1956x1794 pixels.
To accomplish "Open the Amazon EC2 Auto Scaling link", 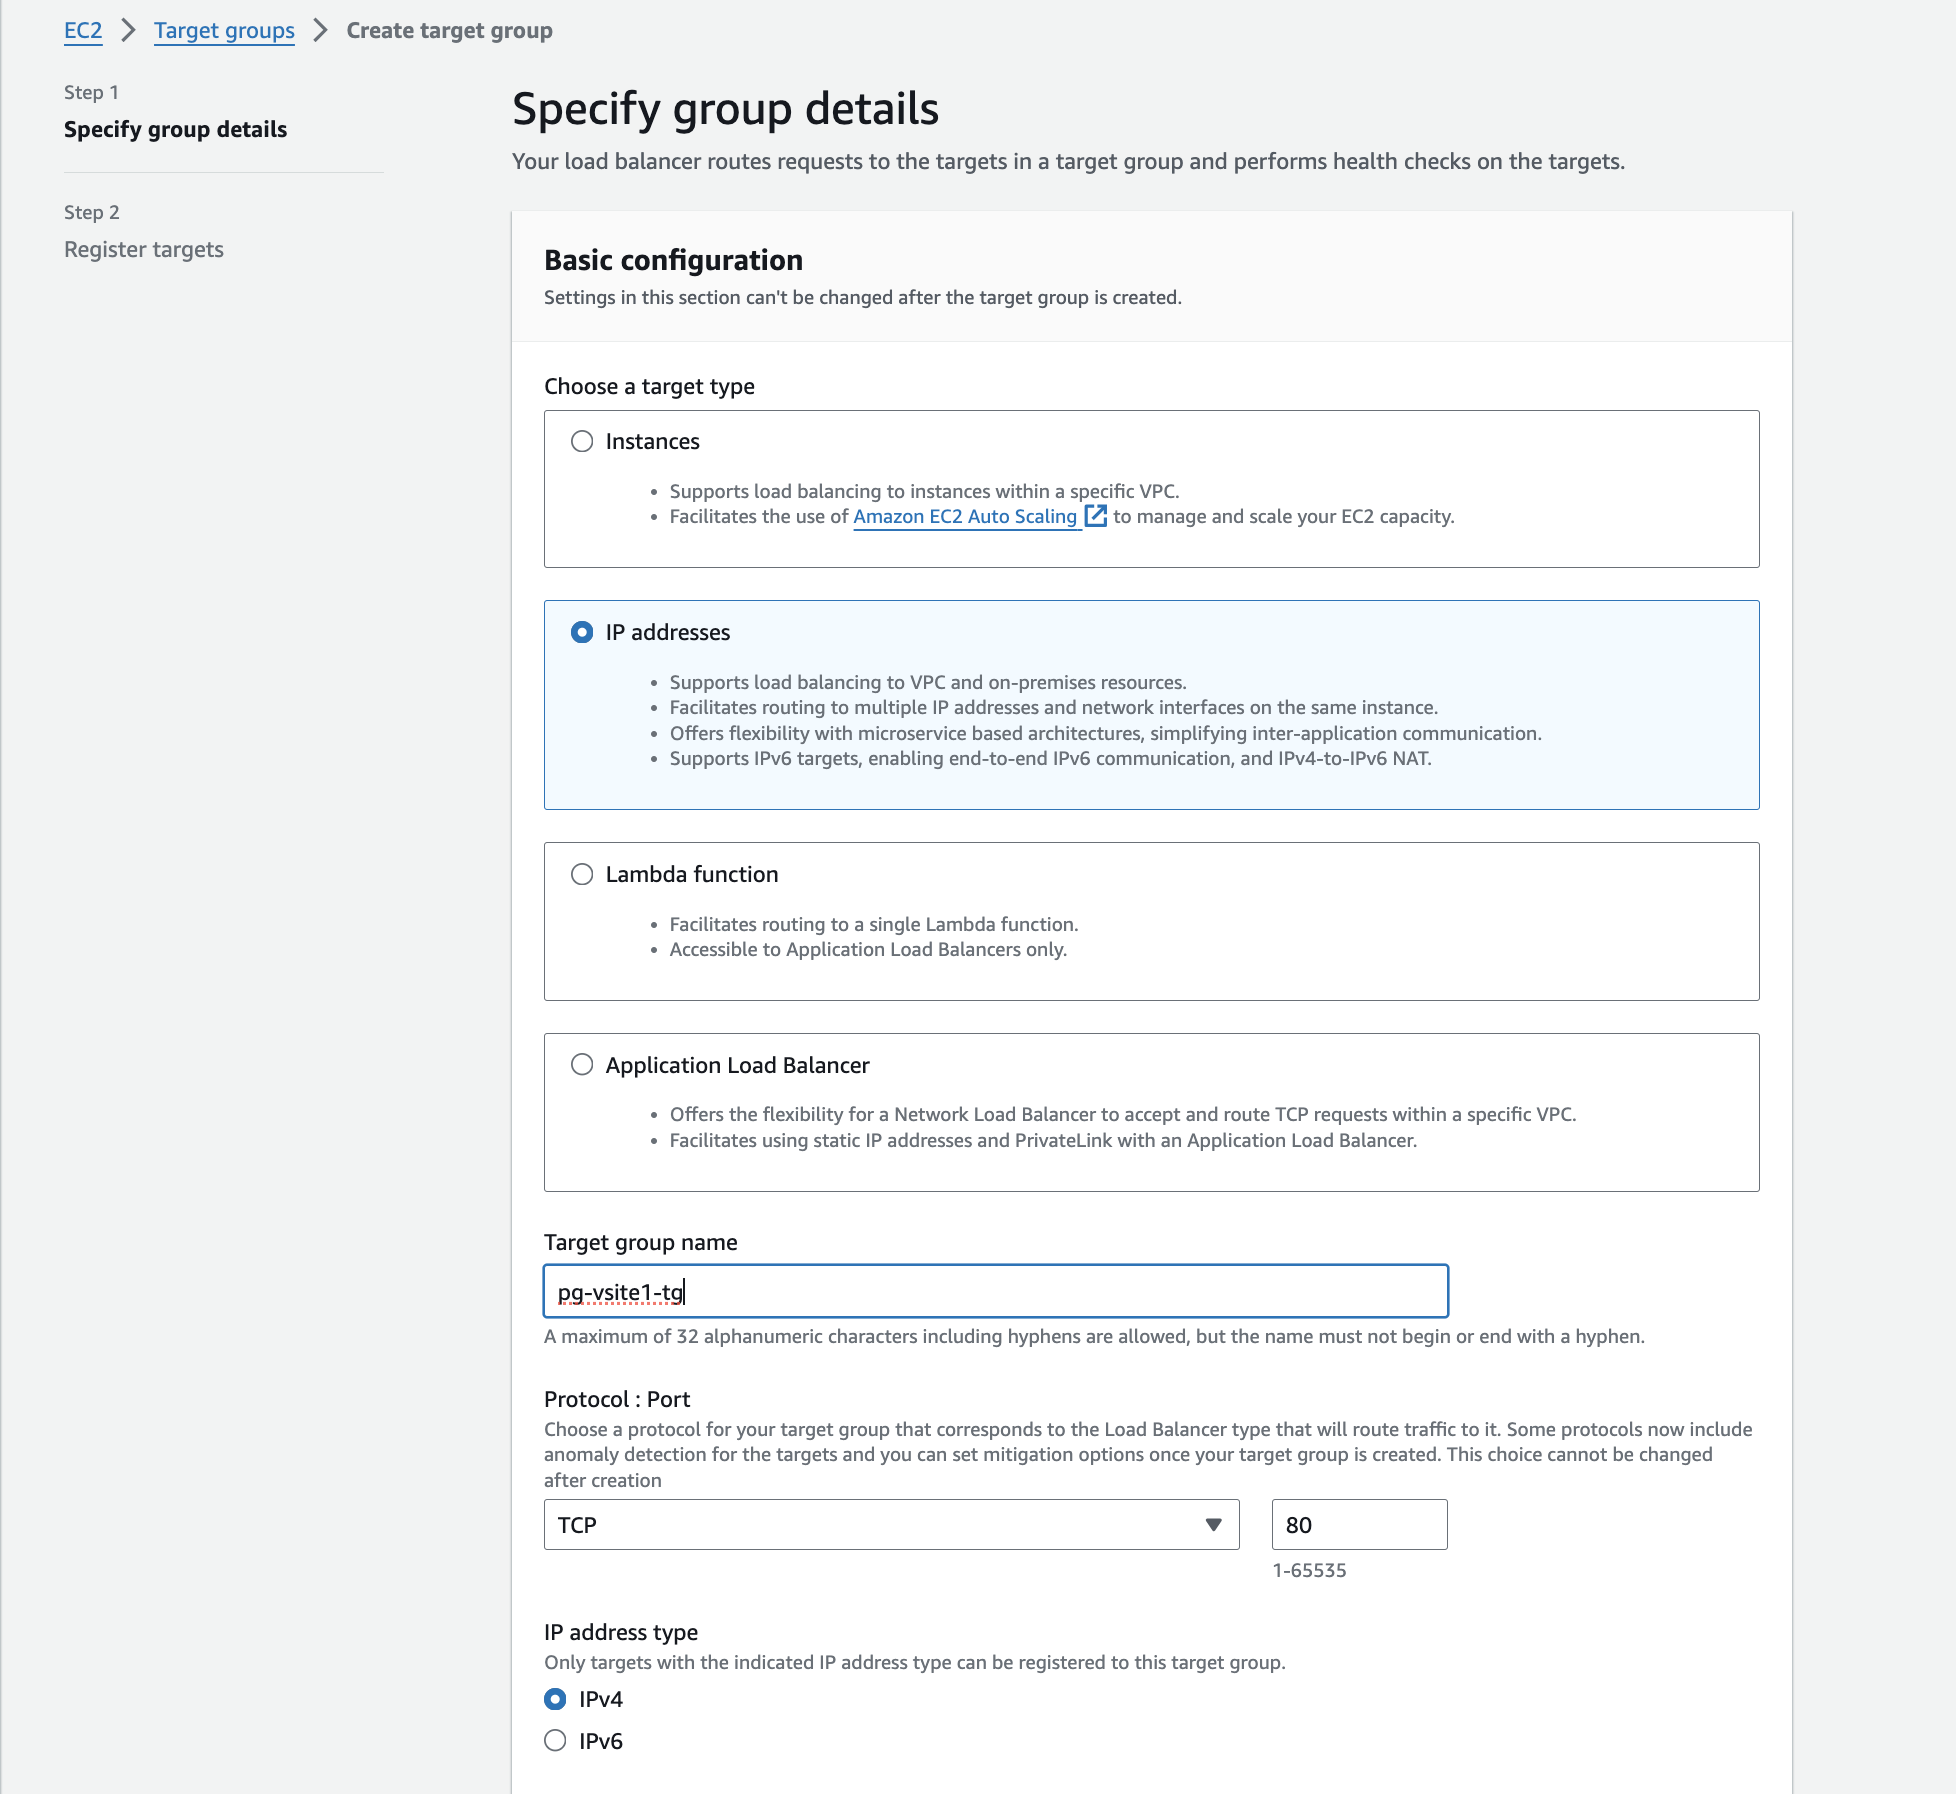I will (964, 516).
